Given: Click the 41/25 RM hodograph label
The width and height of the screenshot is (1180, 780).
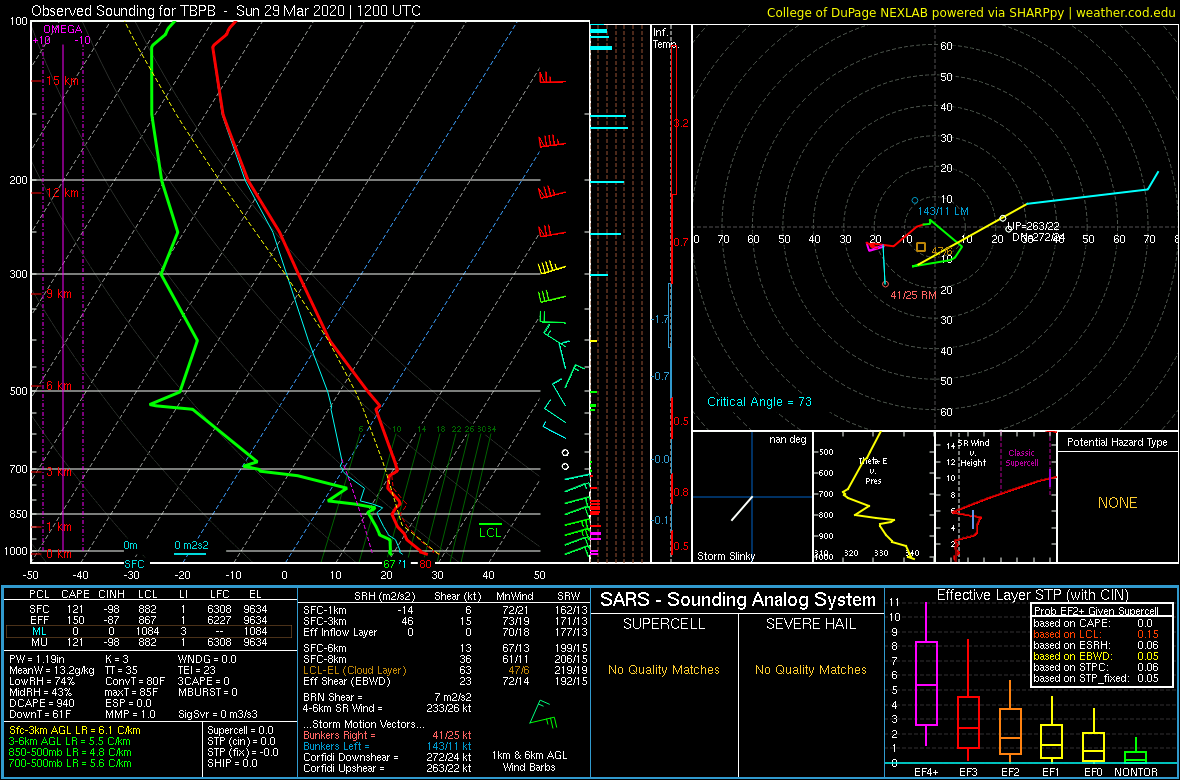Looking at the screenshot, I should click(913, 296).
